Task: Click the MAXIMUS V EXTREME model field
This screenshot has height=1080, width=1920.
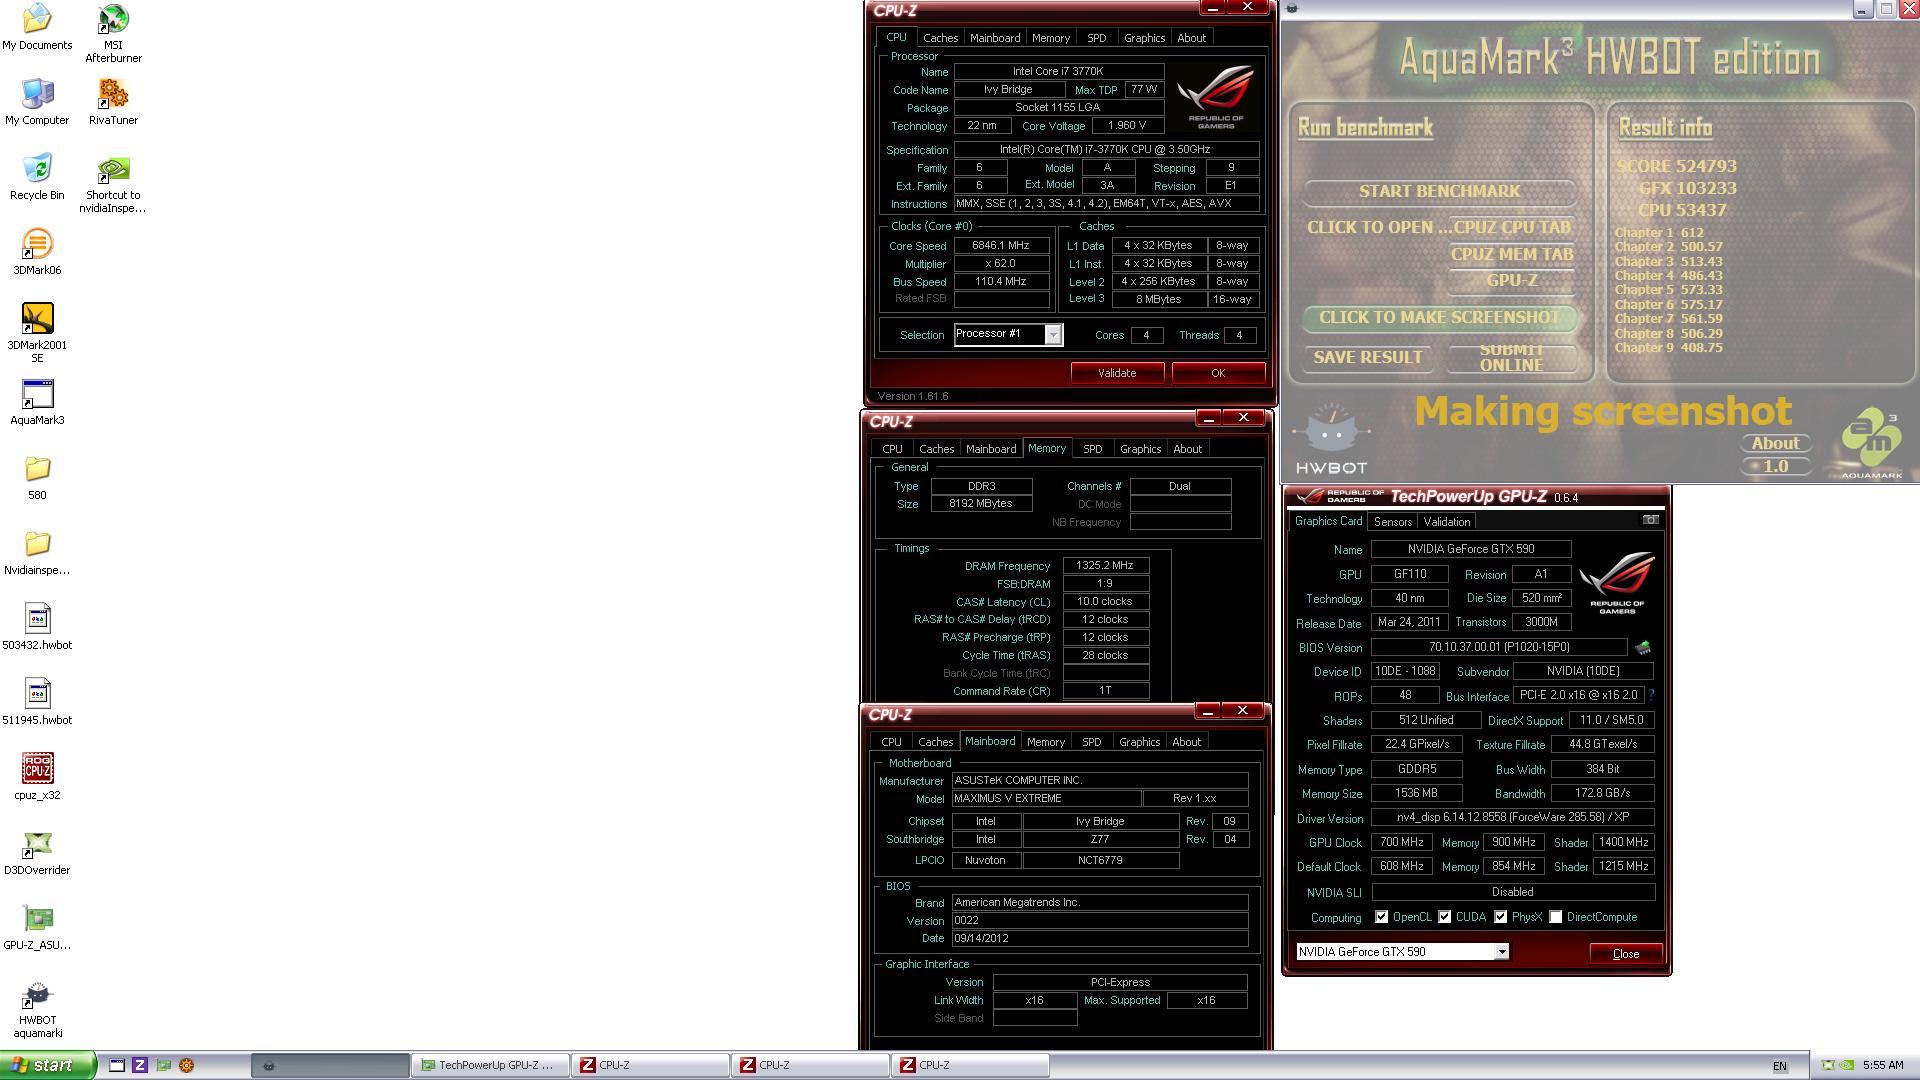Action: (x=1046, y=799)
